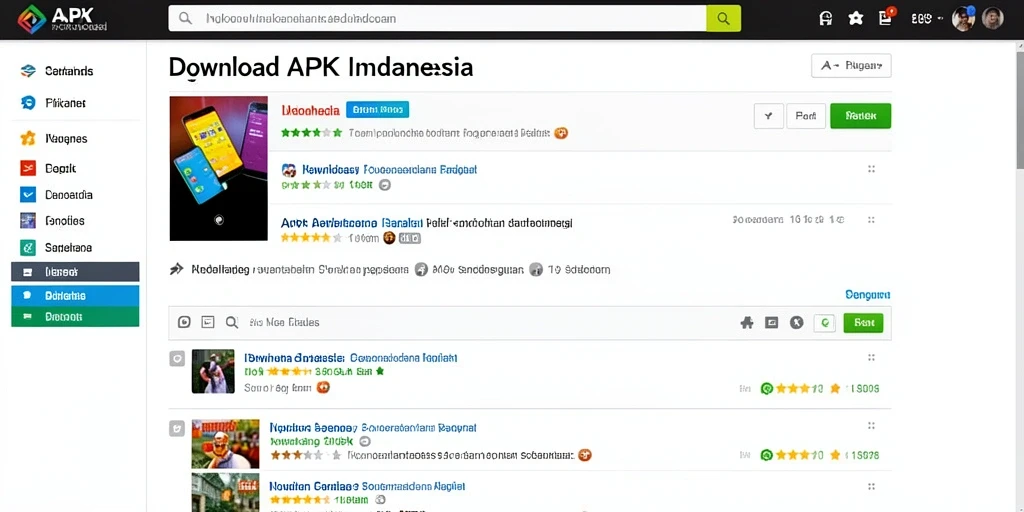Focus the header search input field

click(x=438, y=18)
